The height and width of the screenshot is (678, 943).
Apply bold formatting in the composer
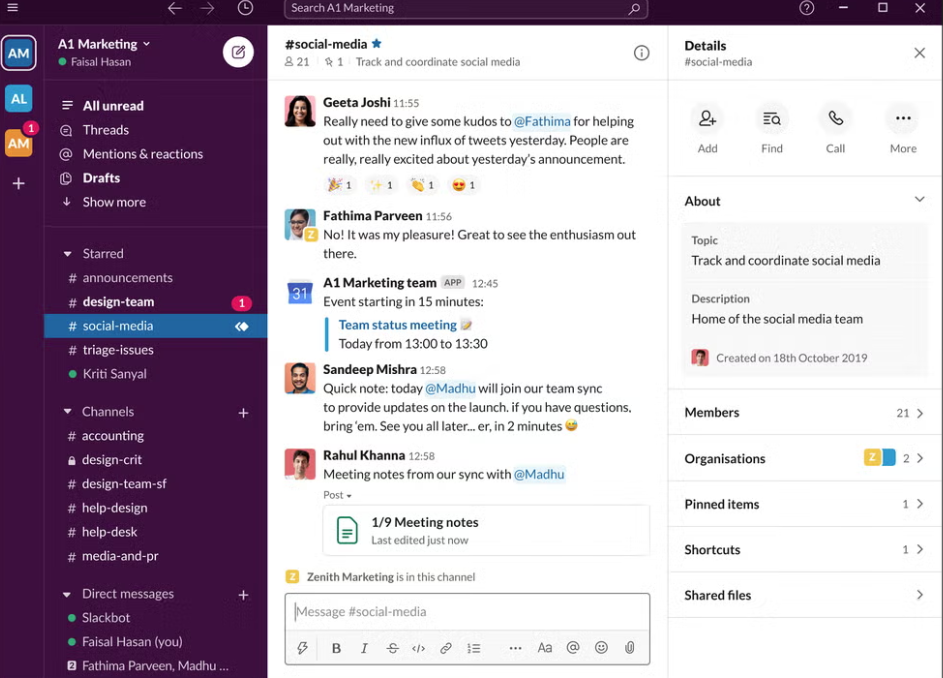[x=336, y=648]
